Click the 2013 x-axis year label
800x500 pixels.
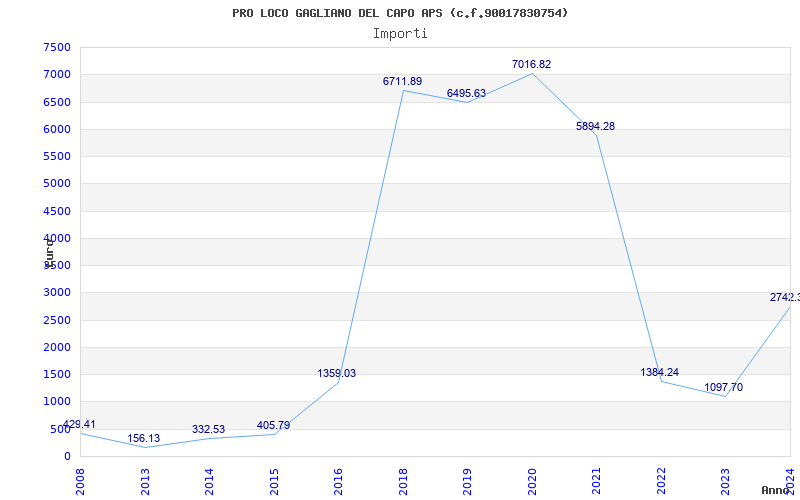(144, 481)
